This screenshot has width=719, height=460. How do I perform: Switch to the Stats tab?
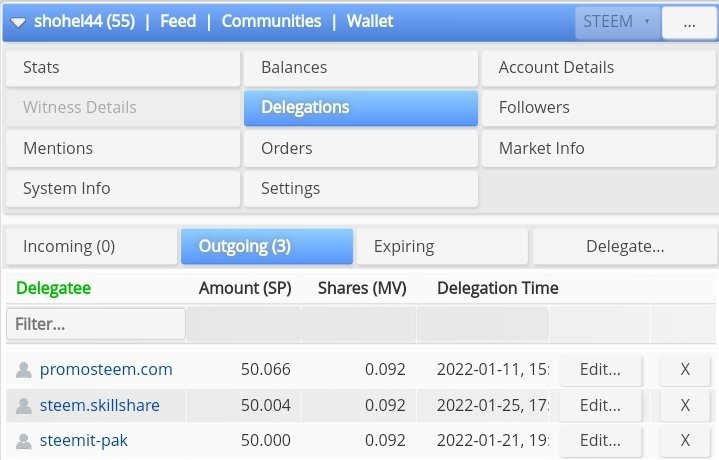123,68
